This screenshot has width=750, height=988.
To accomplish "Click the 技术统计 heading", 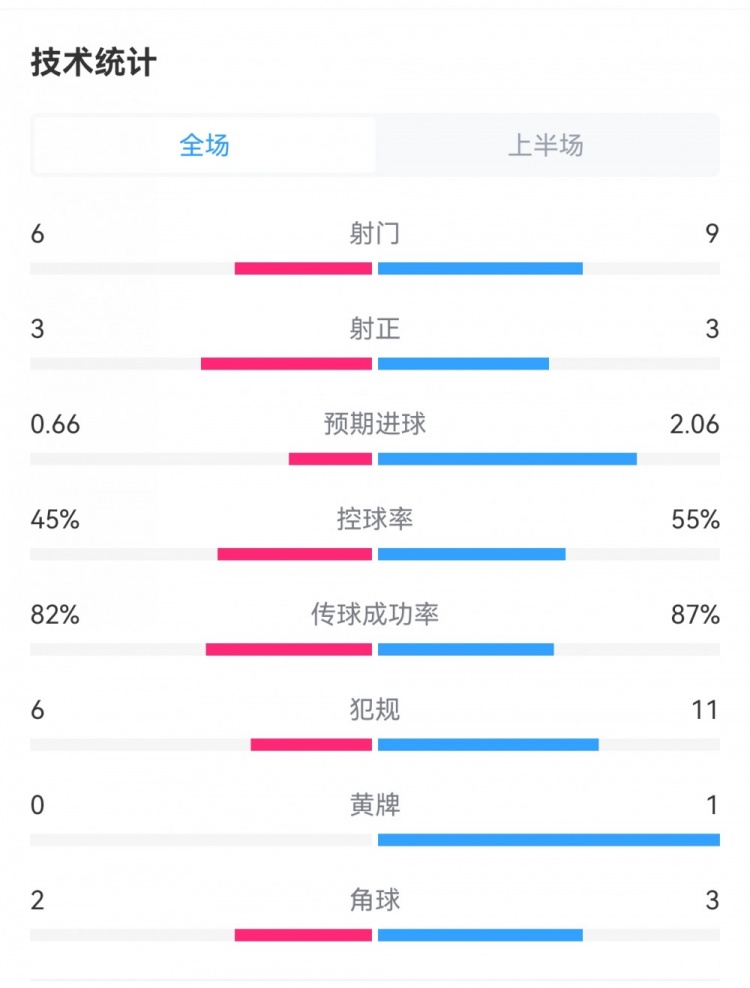I will pos(94,63).
